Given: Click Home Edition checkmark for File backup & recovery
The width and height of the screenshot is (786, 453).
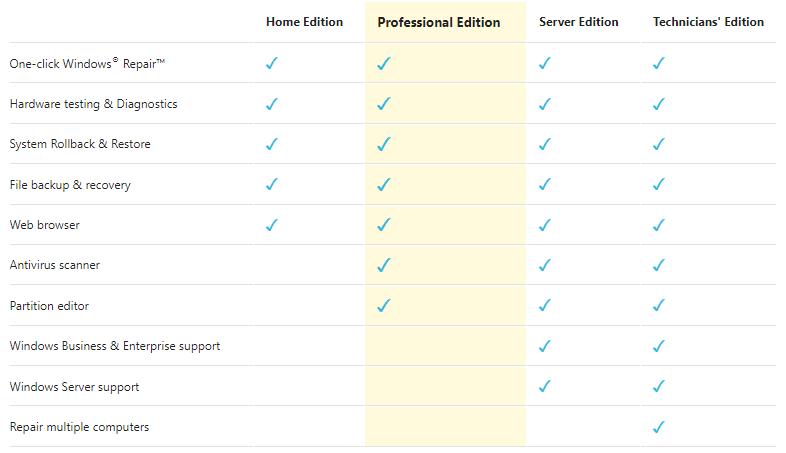Looking at the screenshot, I should click(x=272, y=185).
